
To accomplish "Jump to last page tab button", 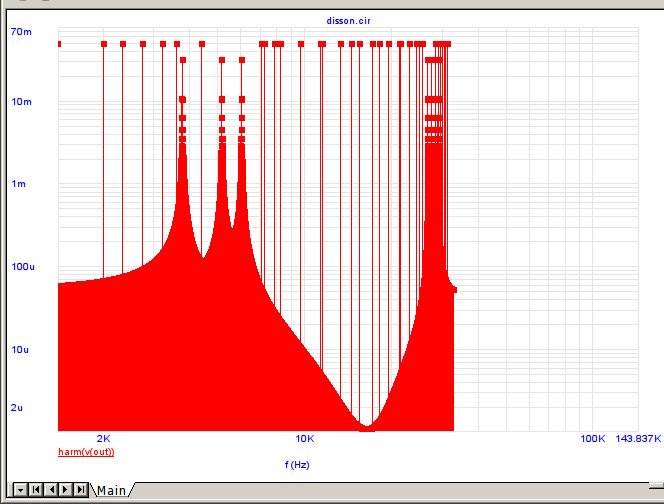I will pos(80,490).
